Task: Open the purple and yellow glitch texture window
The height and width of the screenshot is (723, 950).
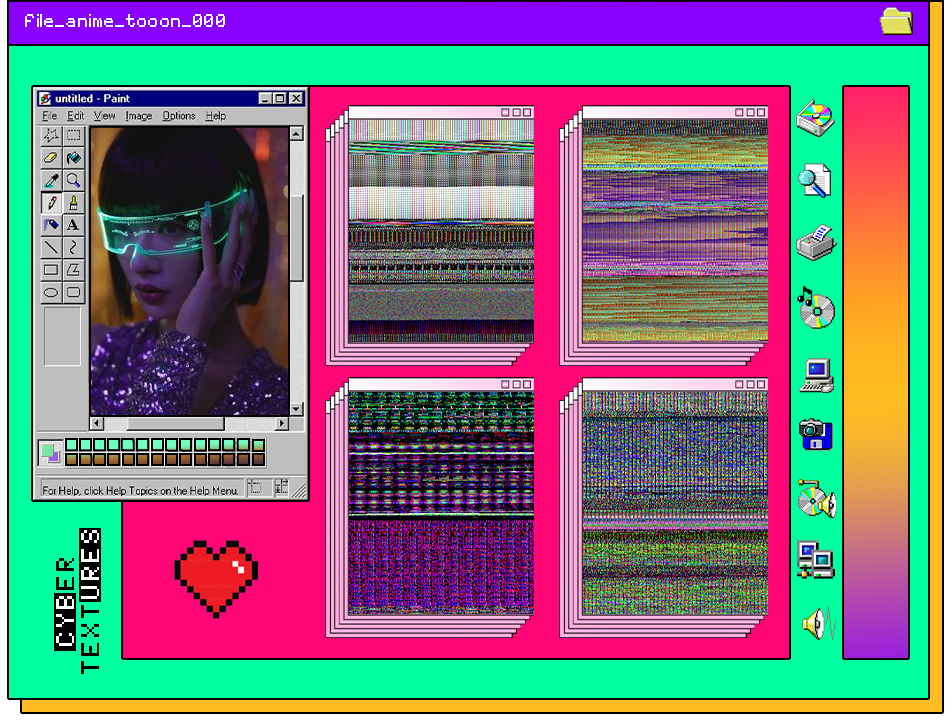Action: (674, 225)
